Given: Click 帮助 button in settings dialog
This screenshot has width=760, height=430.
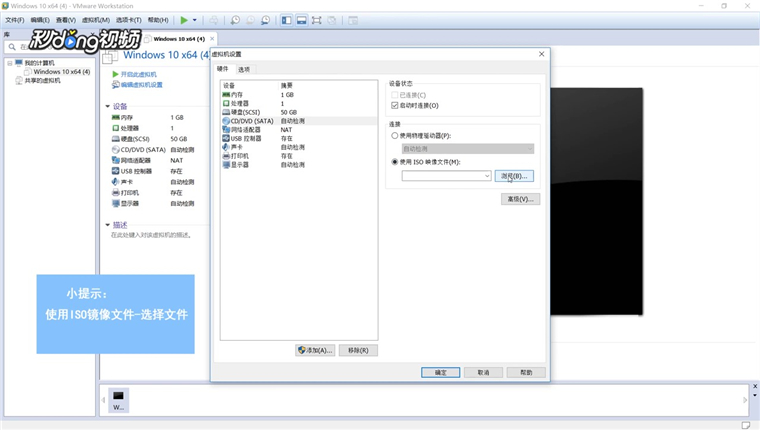Looking at the screenshot, I should pos(526,372).
